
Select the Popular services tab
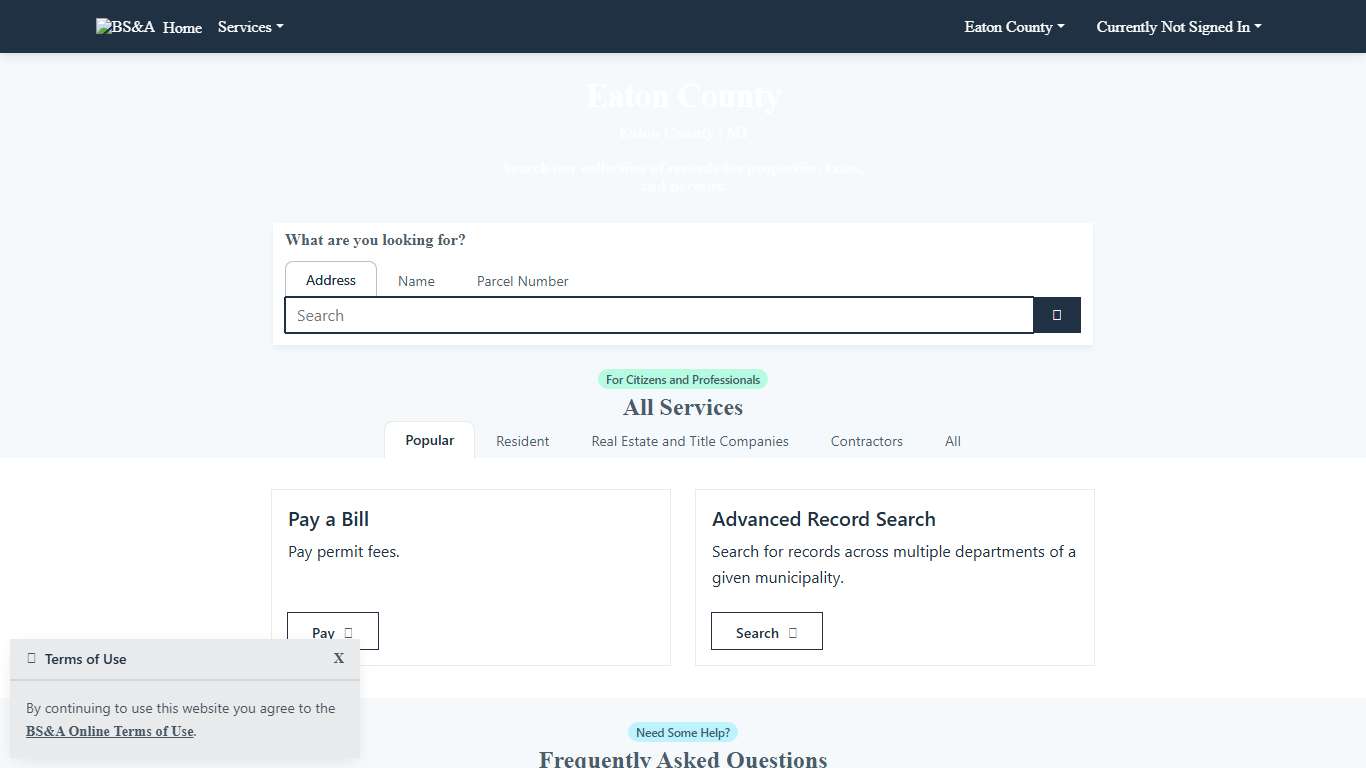pyautogui.click(x=429, y=440)
